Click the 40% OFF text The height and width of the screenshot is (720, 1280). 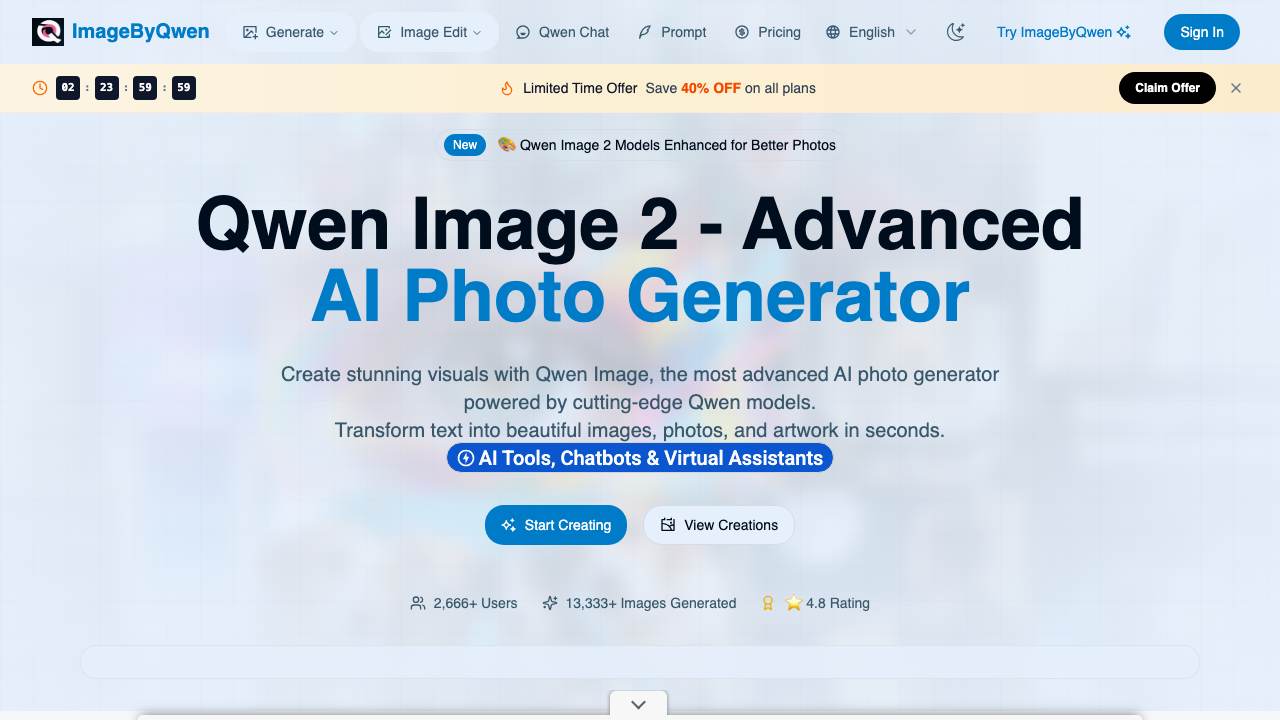pyautogui.click(x=711, y=88)
